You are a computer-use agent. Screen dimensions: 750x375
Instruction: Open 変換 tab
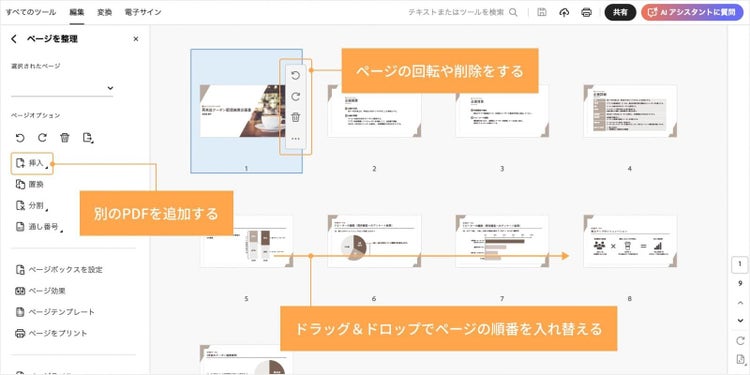click(x=104, y=12)
